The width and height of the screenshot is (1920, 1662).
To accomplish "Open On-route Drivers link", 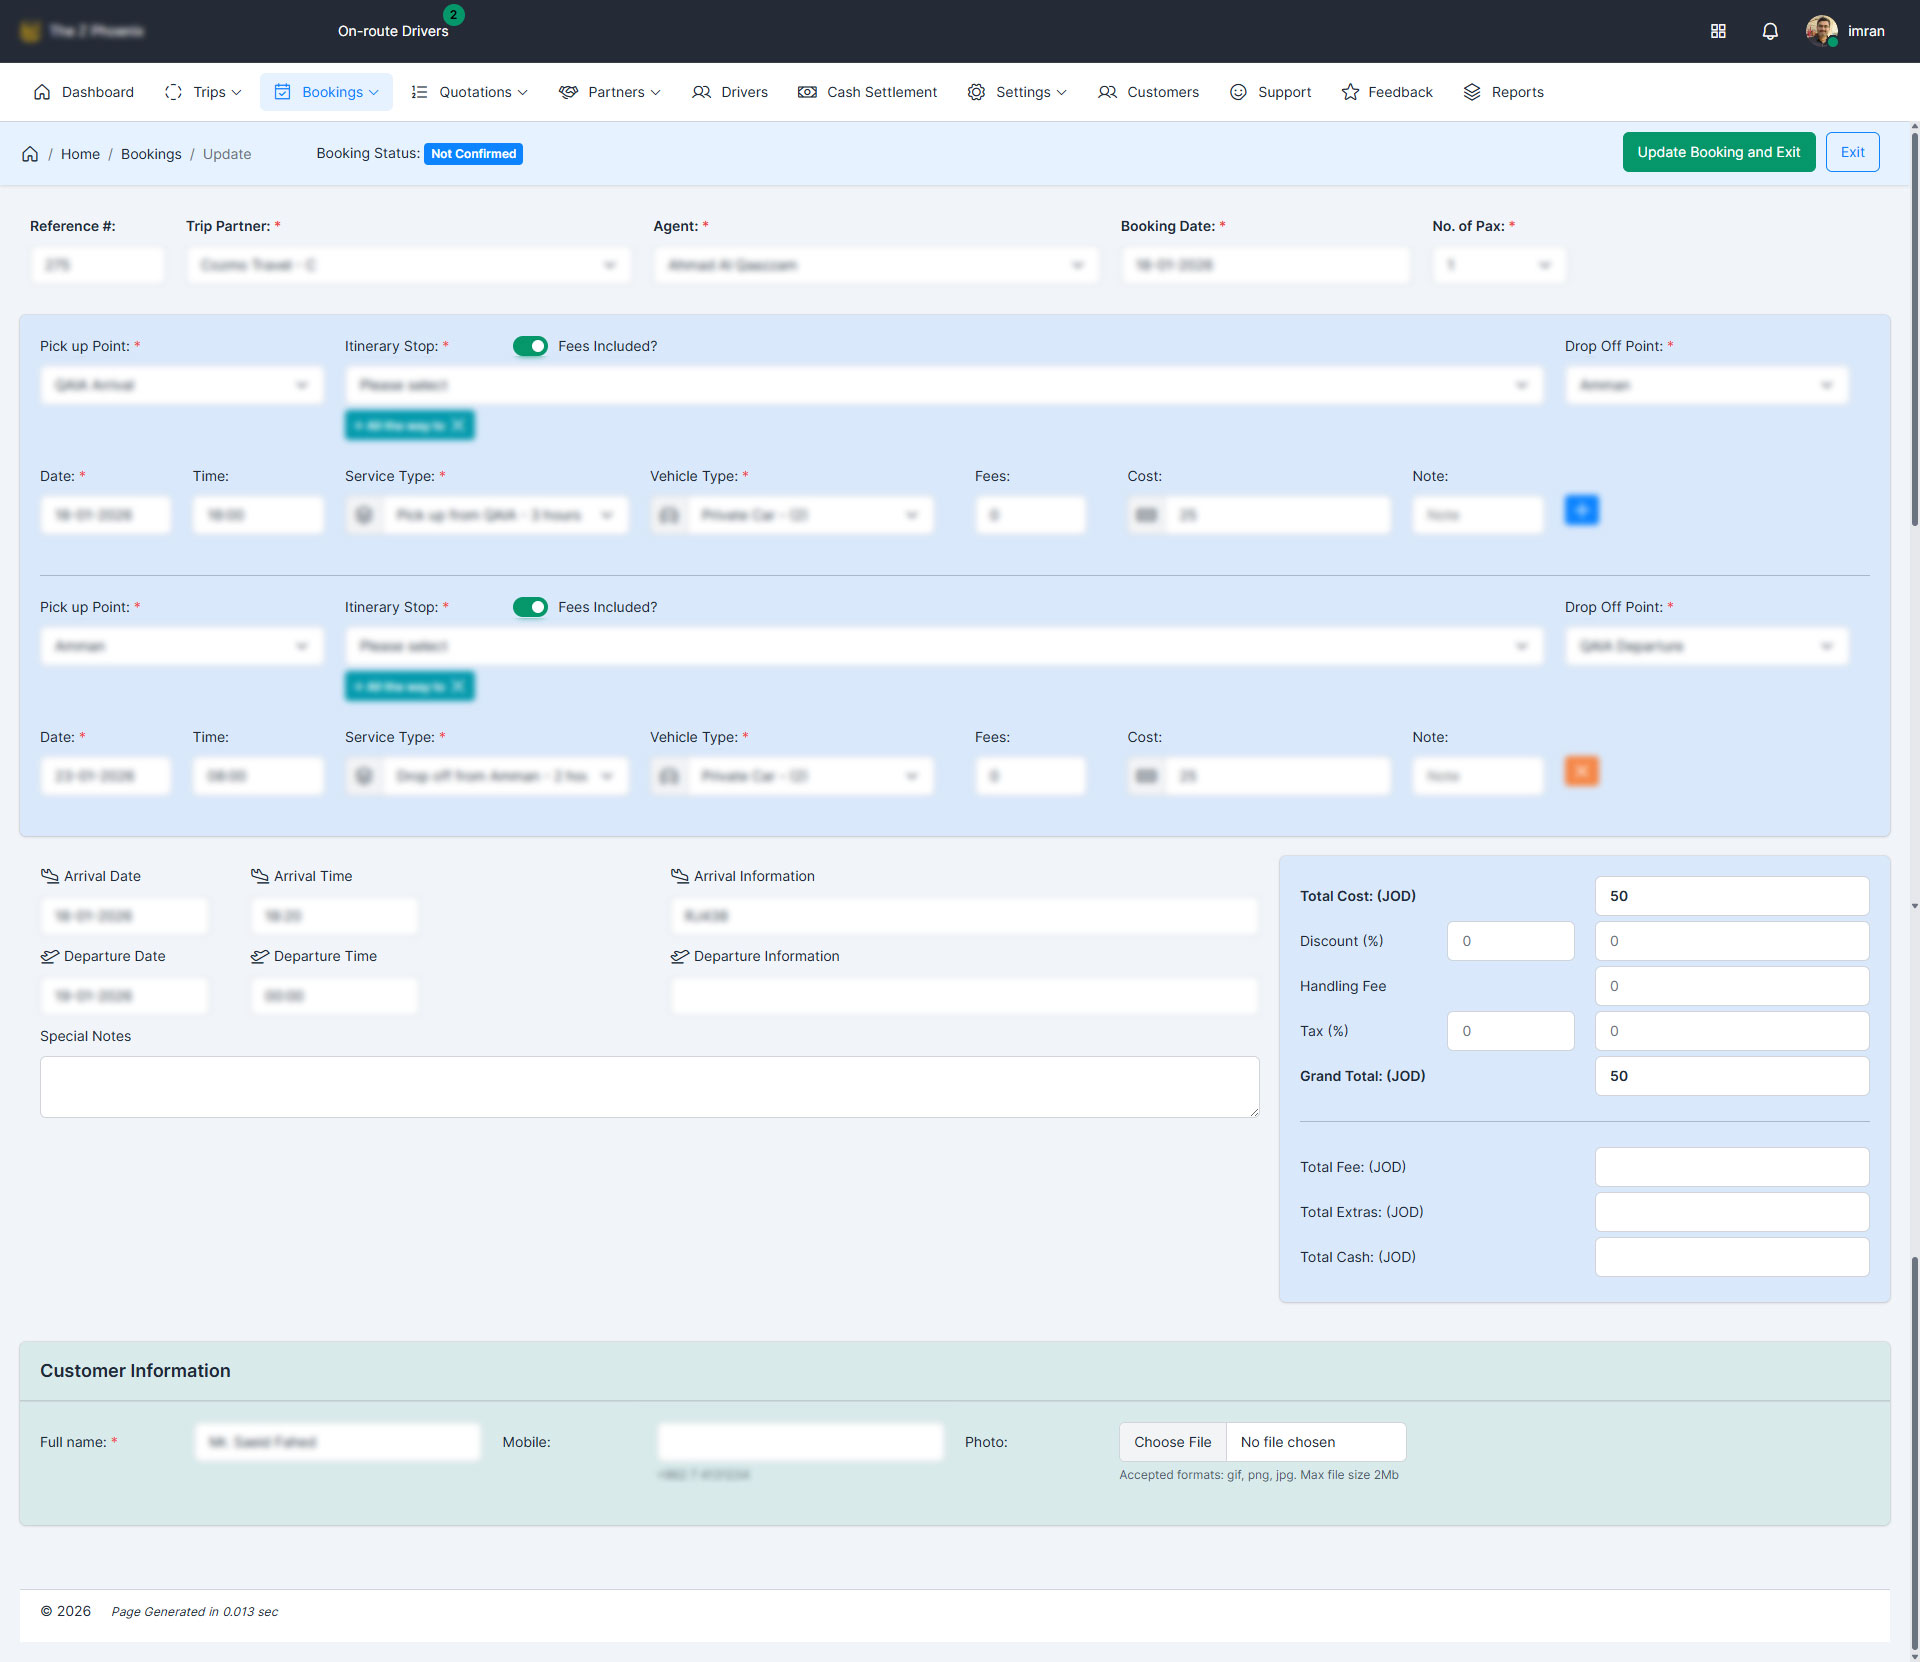I will coord(393,31).
